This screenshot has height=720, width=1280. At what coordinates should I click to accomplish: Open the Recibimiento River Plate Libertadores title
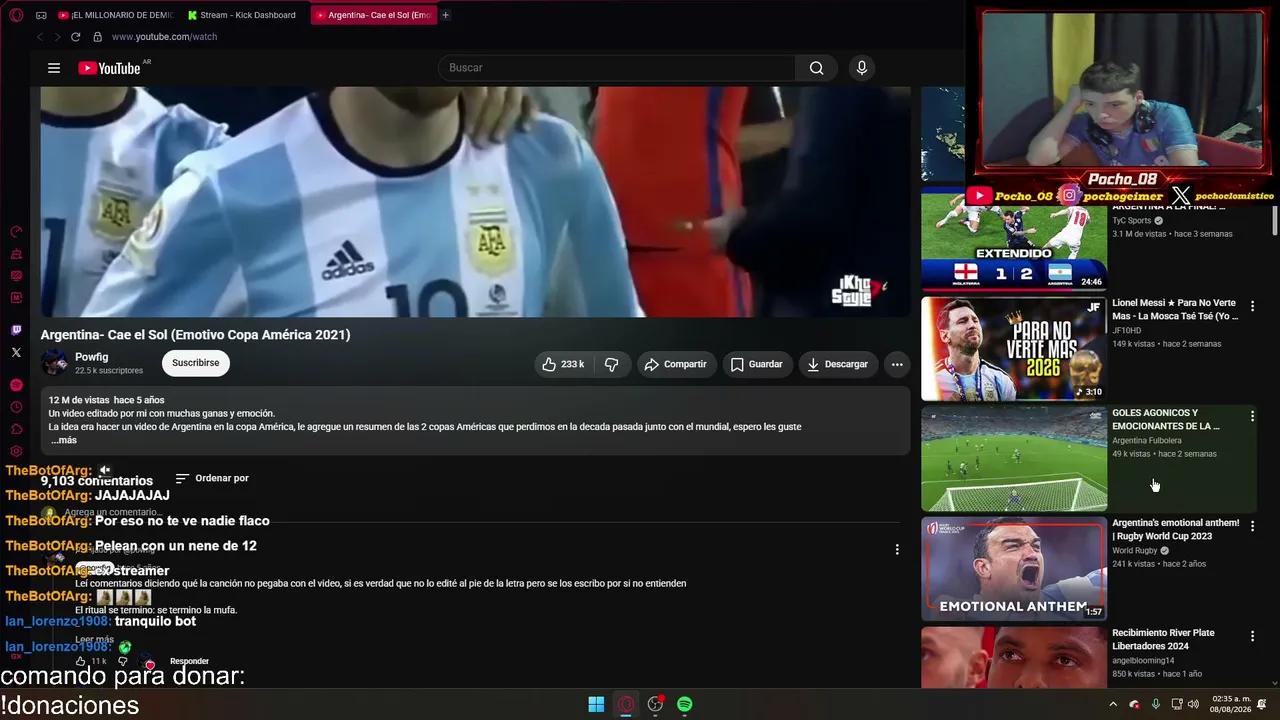[x=1164, y=639]
